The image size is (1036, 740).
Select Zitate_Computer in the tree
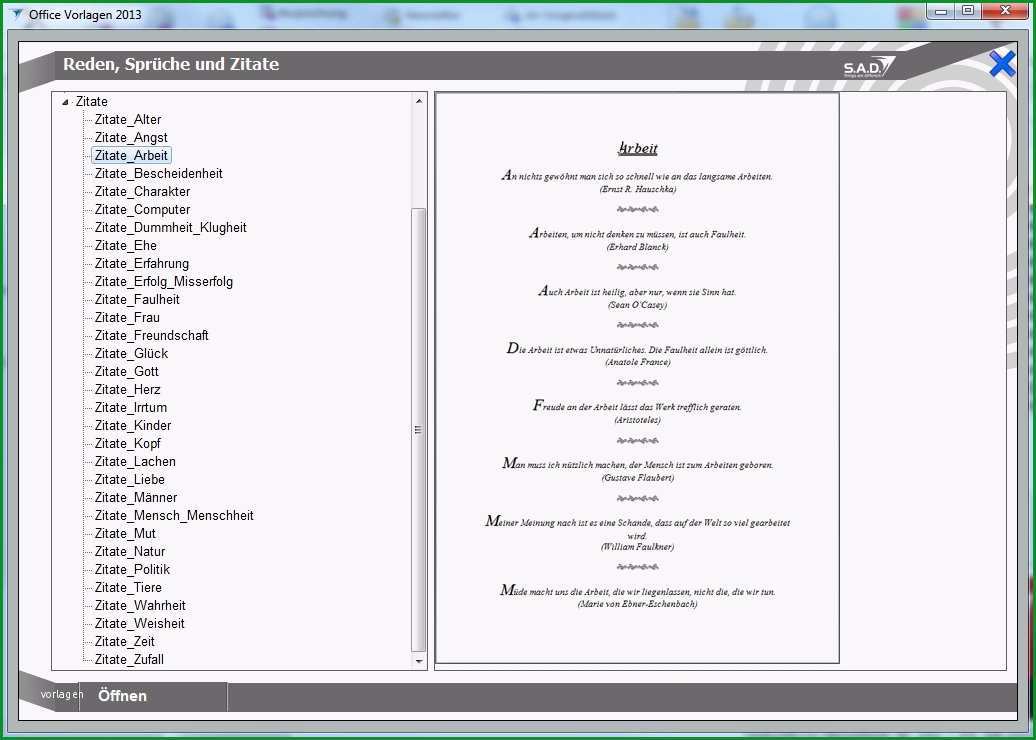pos(142,209)
